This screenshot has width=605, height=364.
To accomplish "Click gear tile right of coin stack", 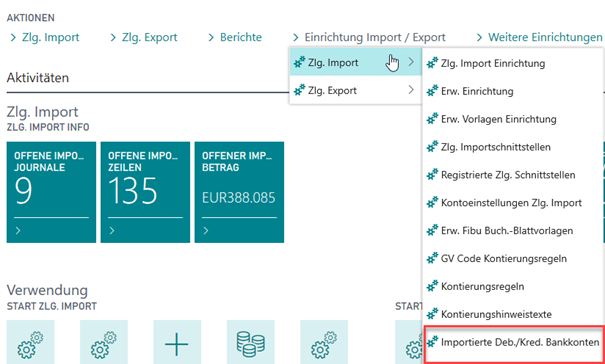I will pos(324,342).
